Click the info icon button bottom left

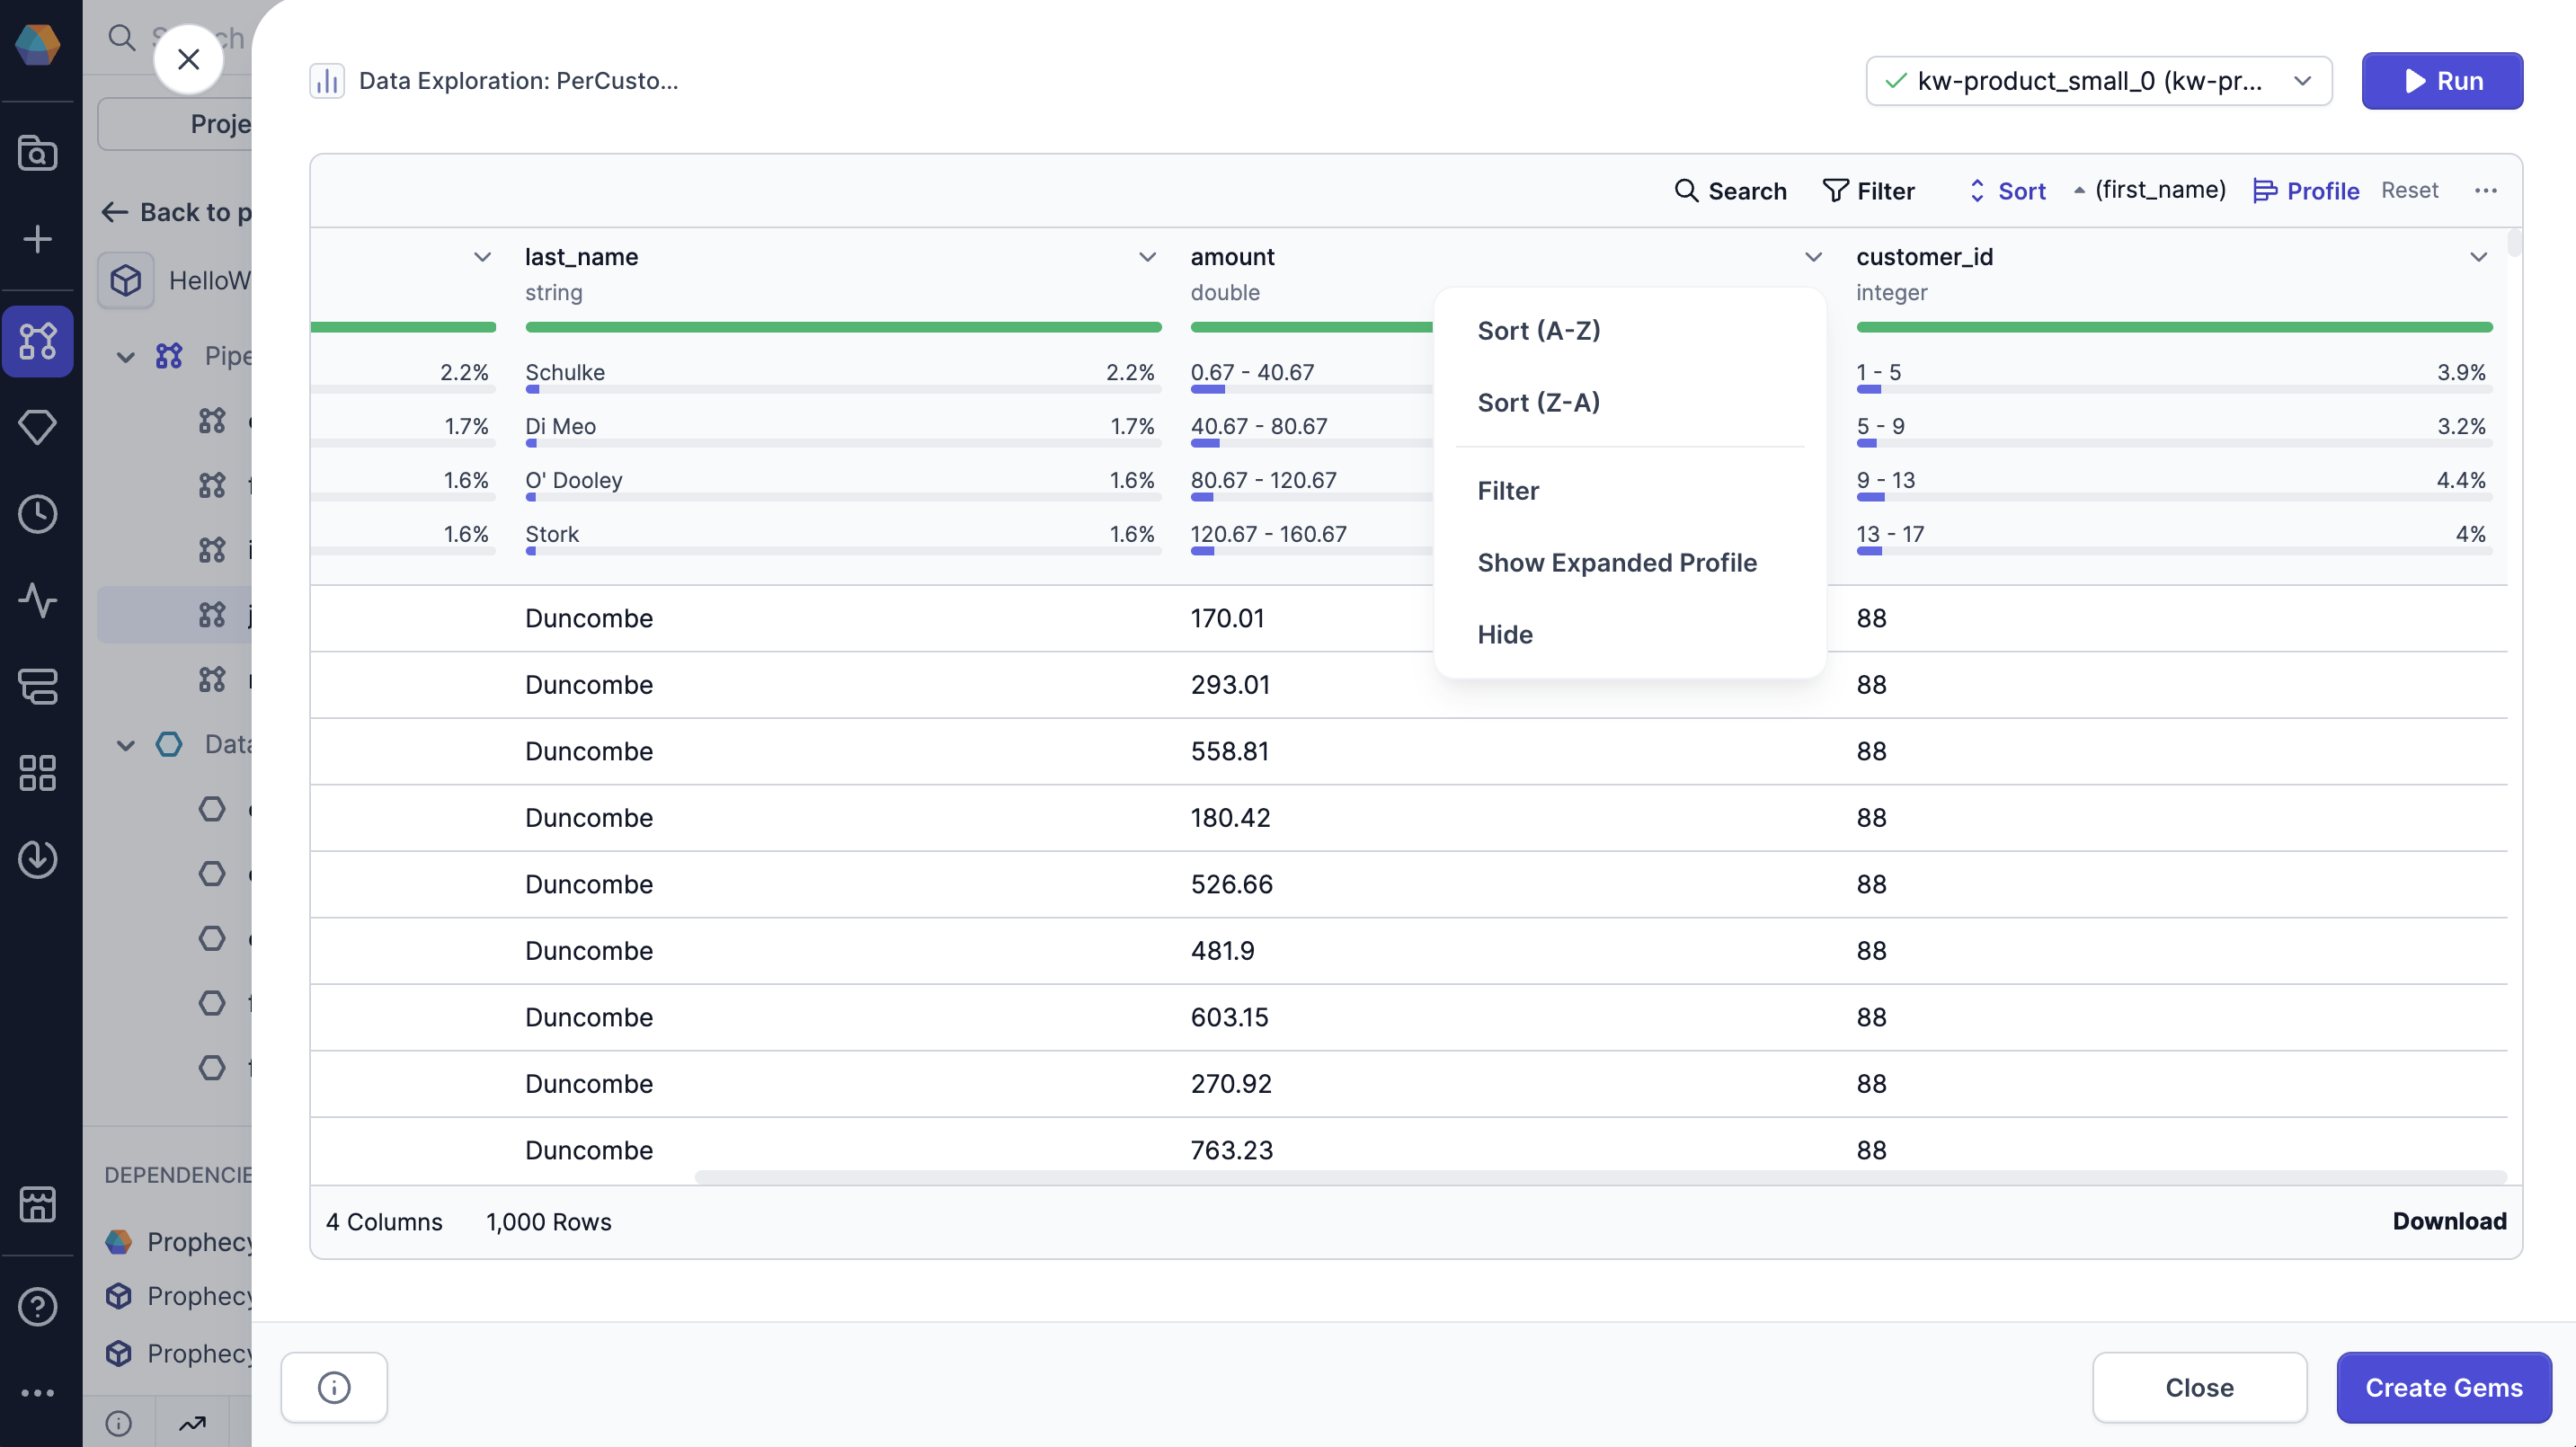(x=334, y=1387)
